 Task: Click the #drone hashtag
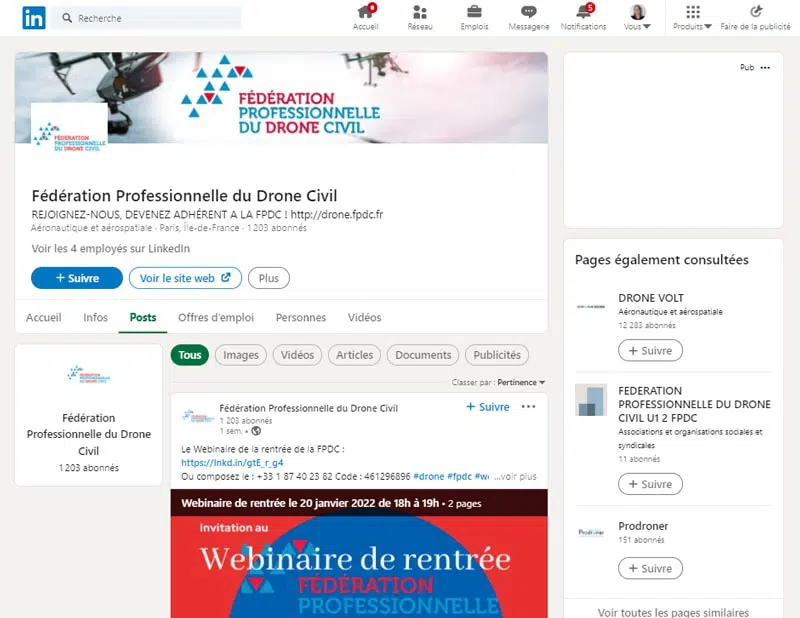(429, 476)
